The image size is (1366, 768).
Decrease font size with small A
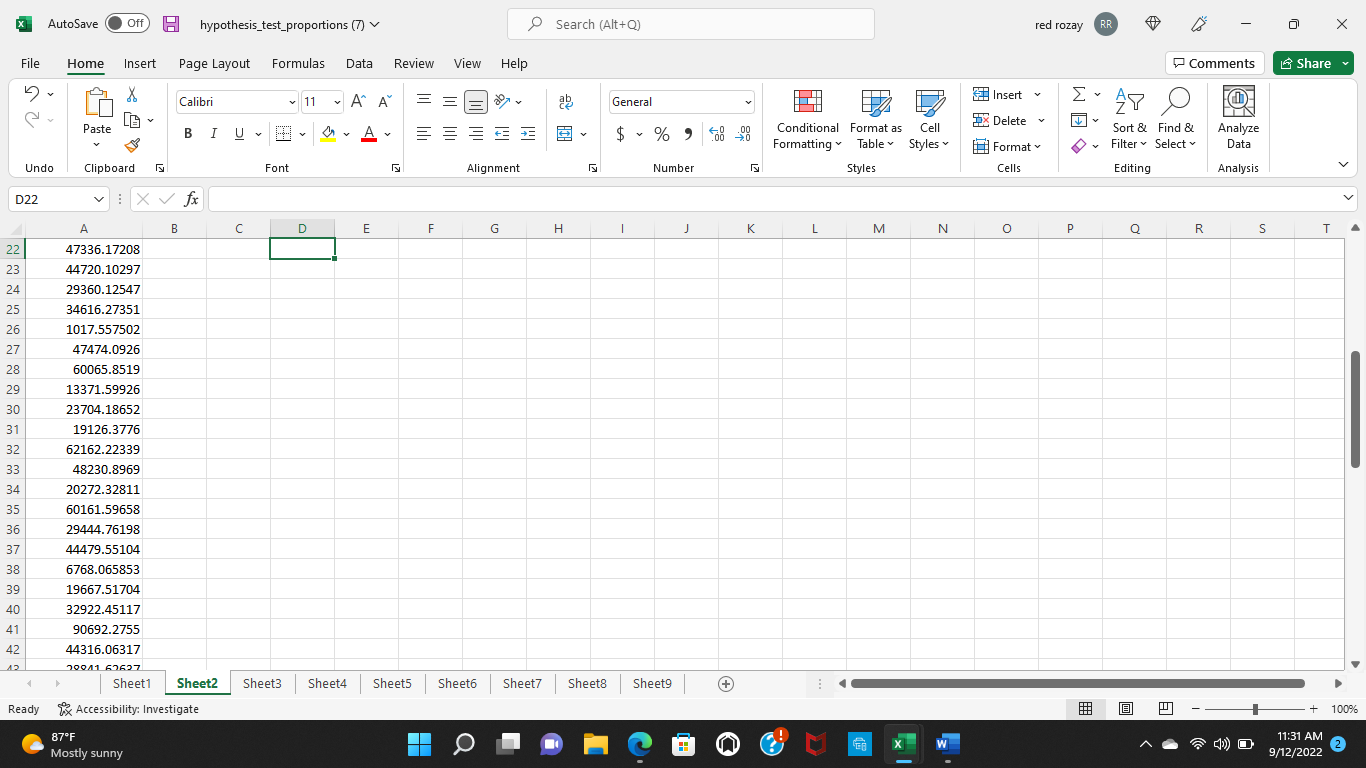(384, 102)
